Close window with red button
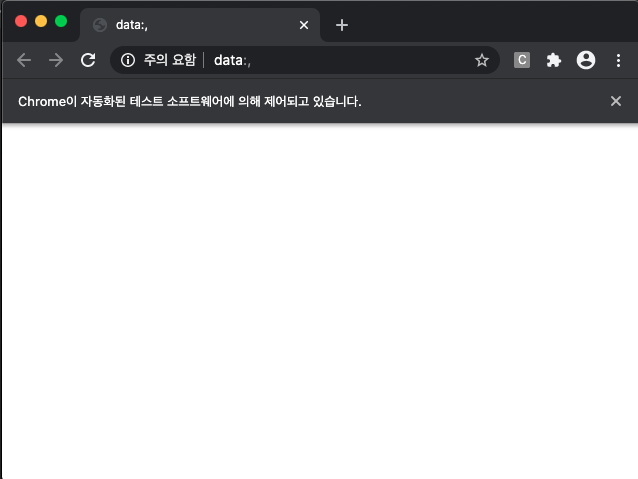 (21, 21)
